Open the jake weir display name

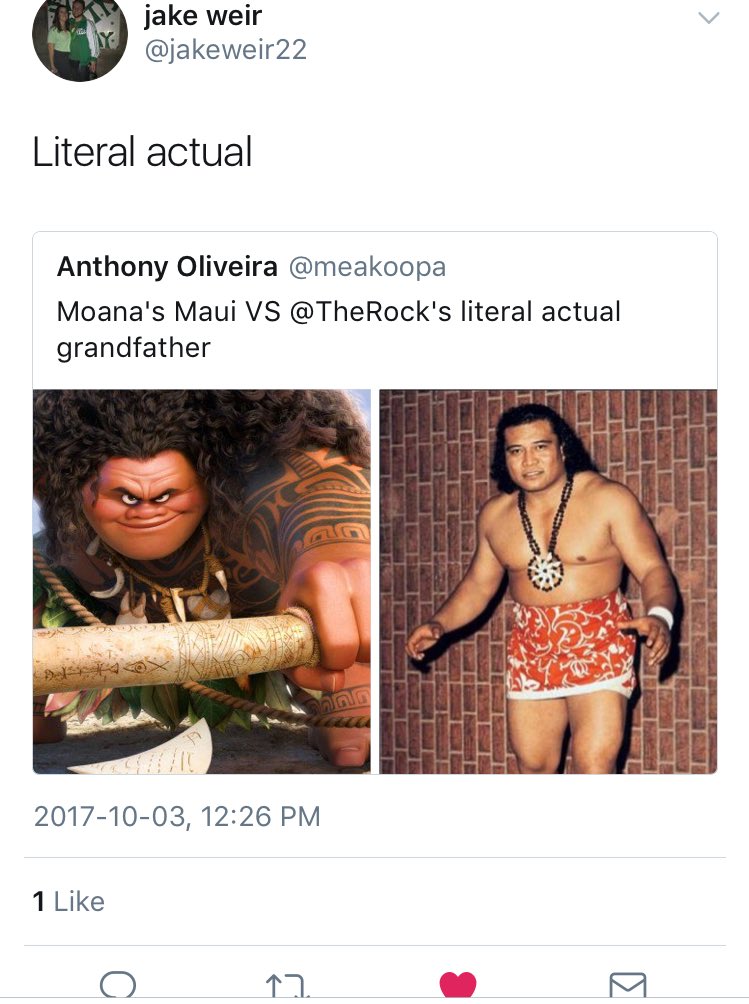click(x=203, y=15)
